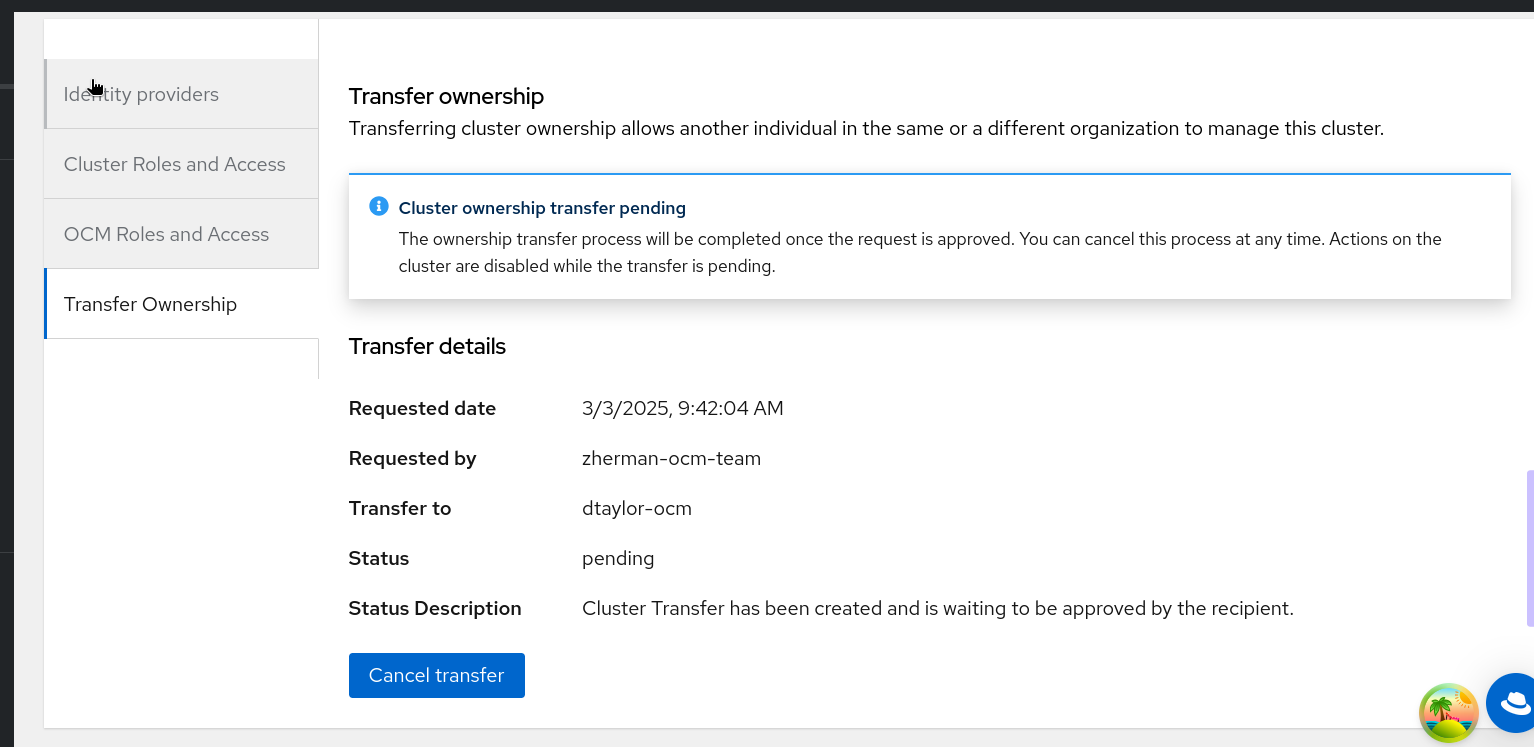Viewport: 1534px width, 747px height.
Task: Click the "Transfer to" label
Action: pos(400,508)
